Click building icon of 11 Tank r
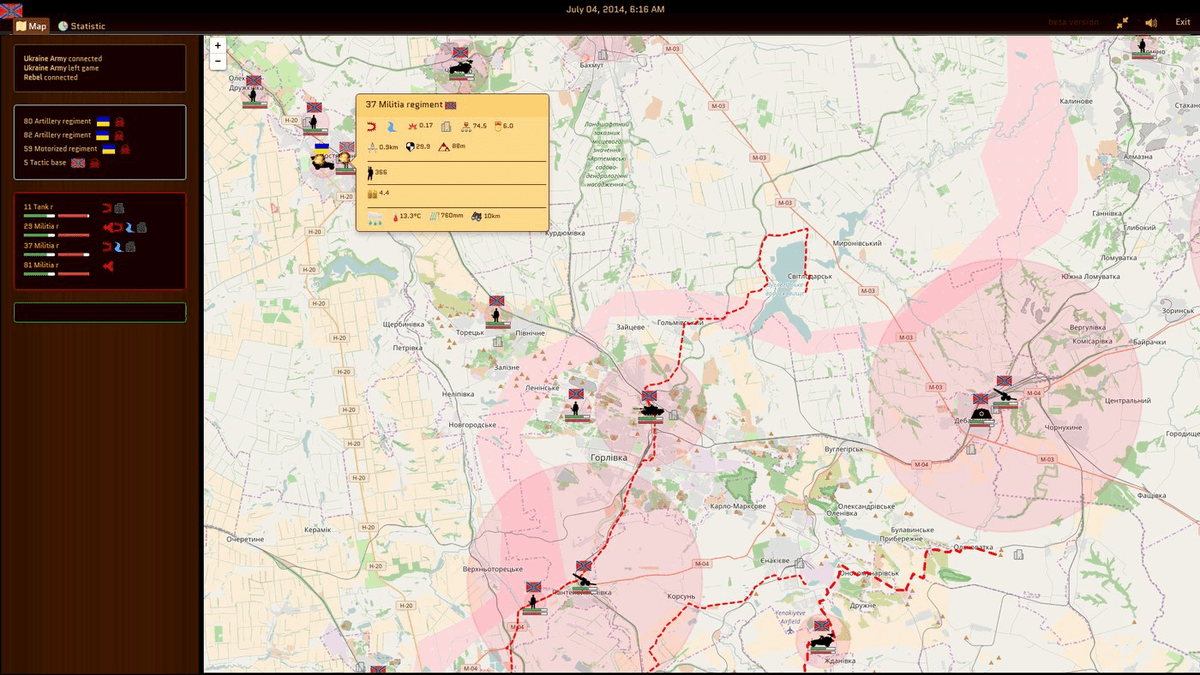1200x675 pixels. click(x=119, y=208)
